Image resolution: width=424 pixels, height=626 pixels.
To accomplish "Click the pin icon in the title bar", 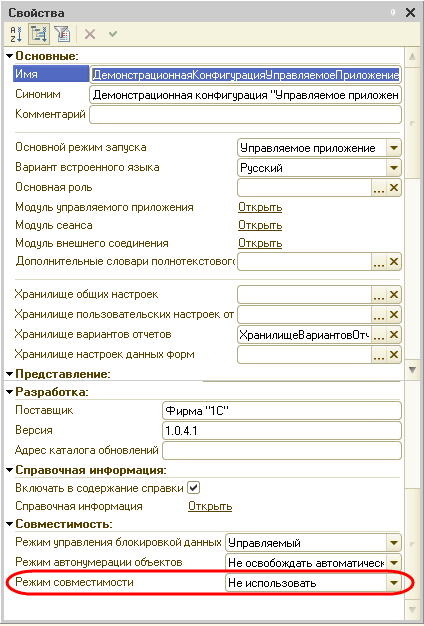I will [393, 13].
